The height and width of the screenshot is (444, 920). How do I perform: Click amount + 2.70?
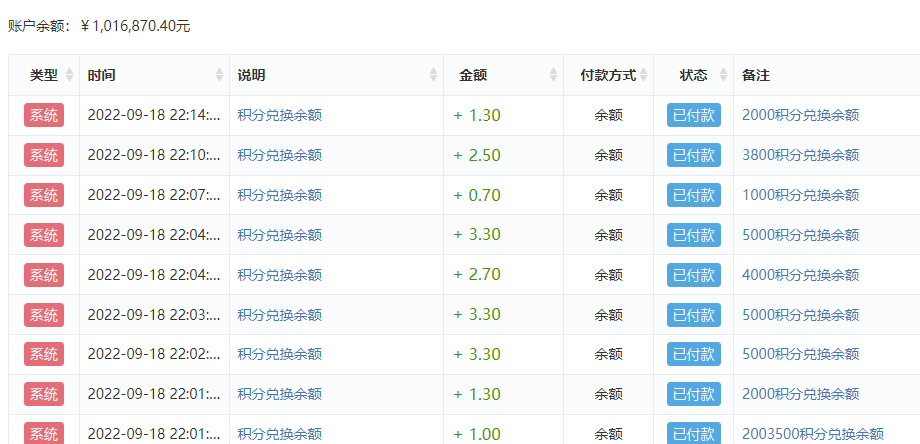pos(477,274)
